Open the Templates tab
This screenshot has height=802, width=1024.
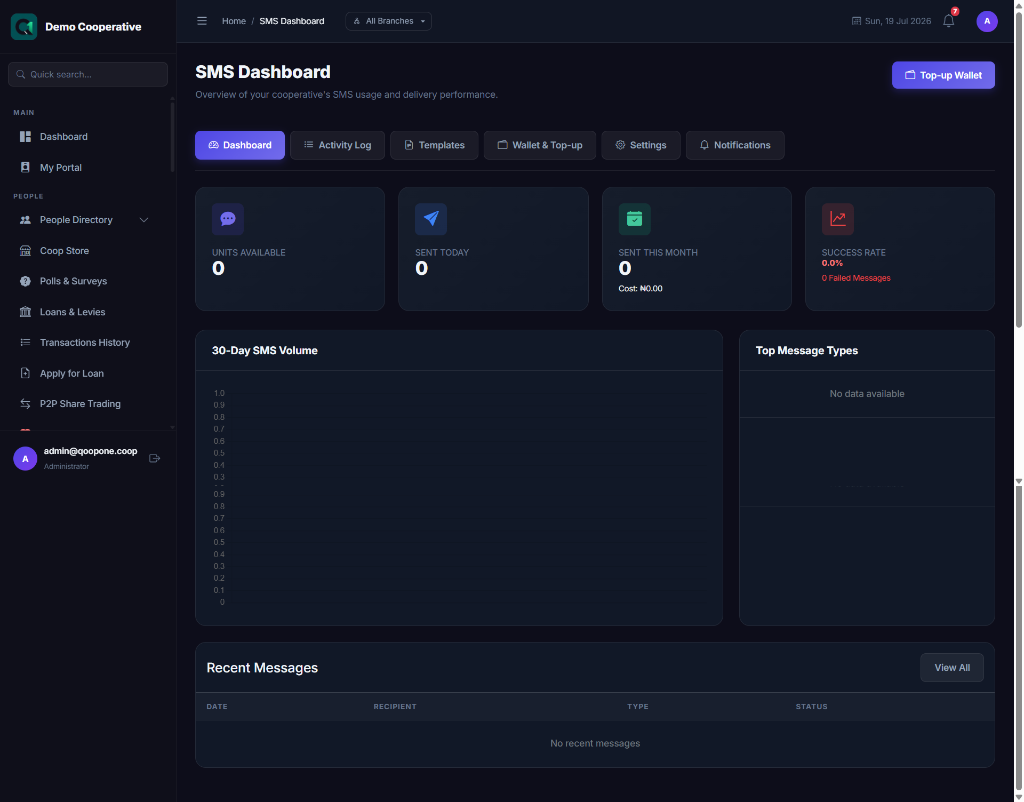(434, 145)
